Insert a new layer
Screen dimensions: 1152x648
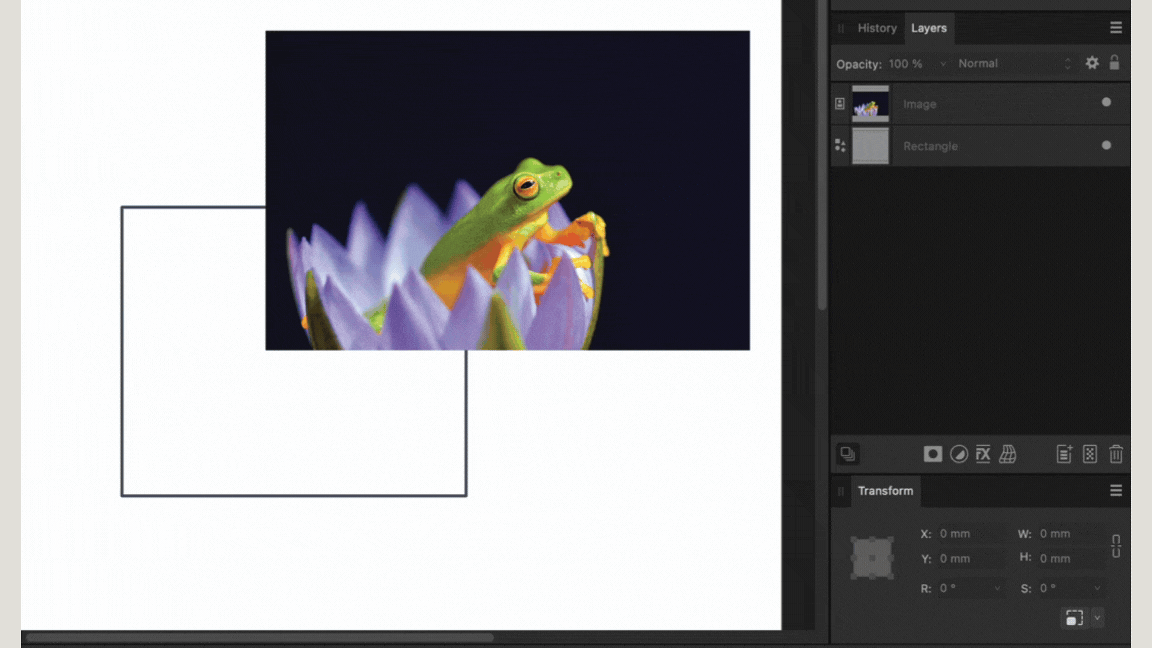(x=1065, y=453)
